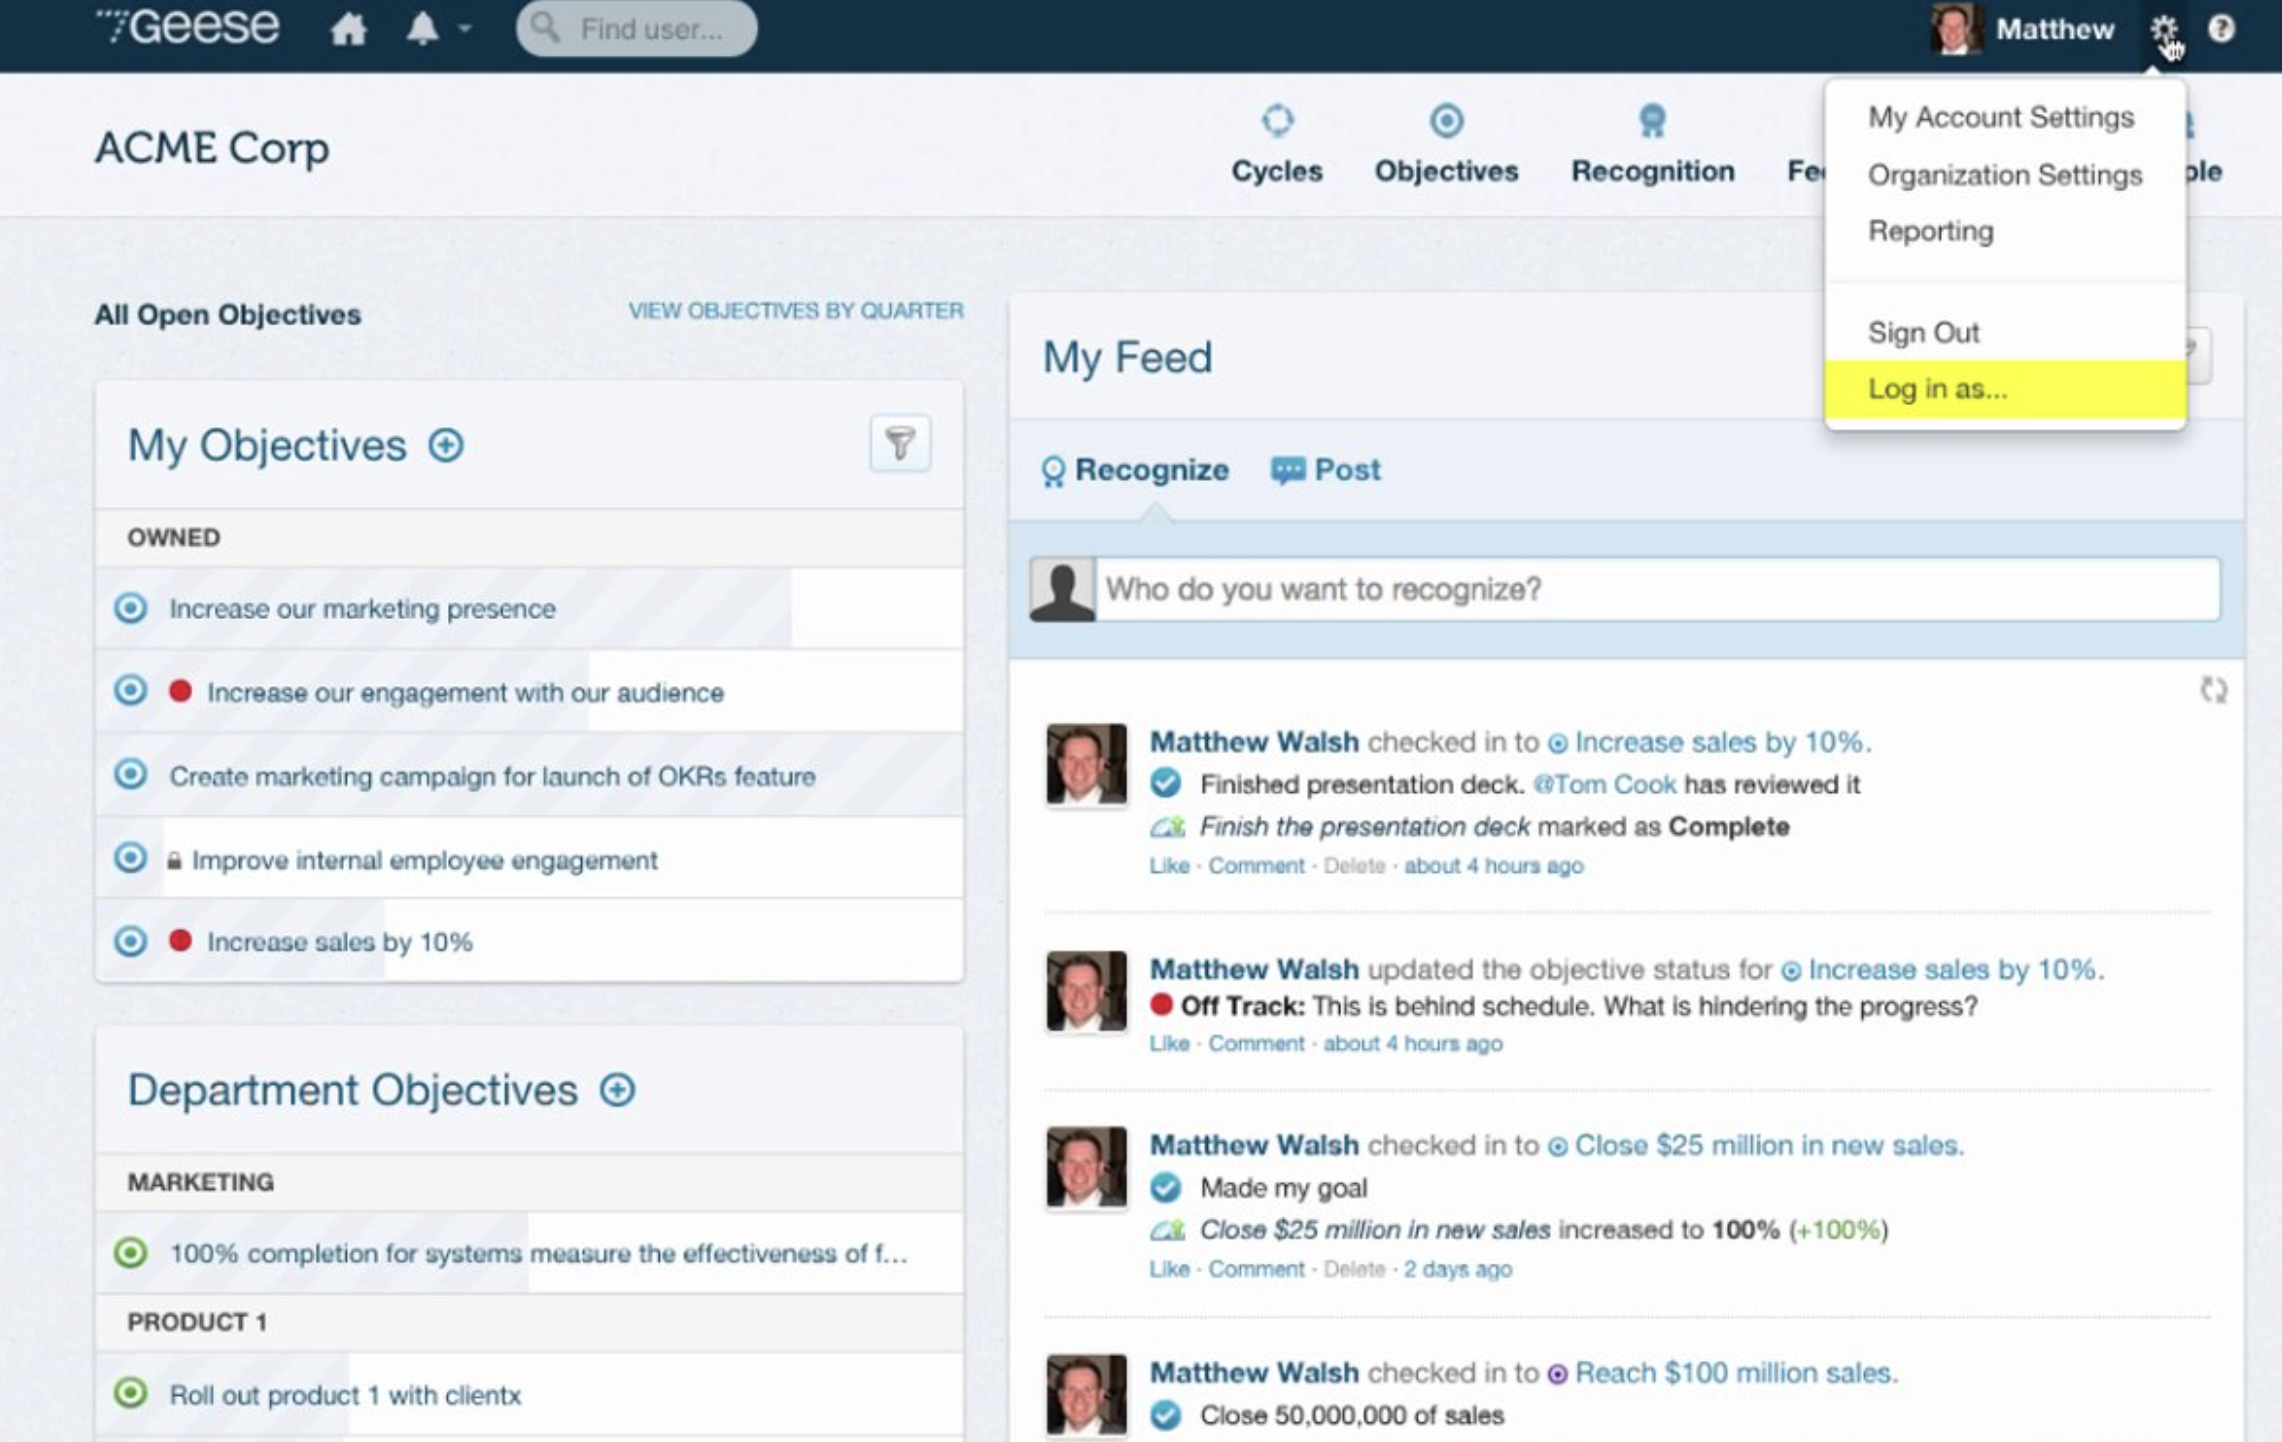2282x1442 pixels.
Task: Open My Account Settings
Action: tap(2001, 117)
